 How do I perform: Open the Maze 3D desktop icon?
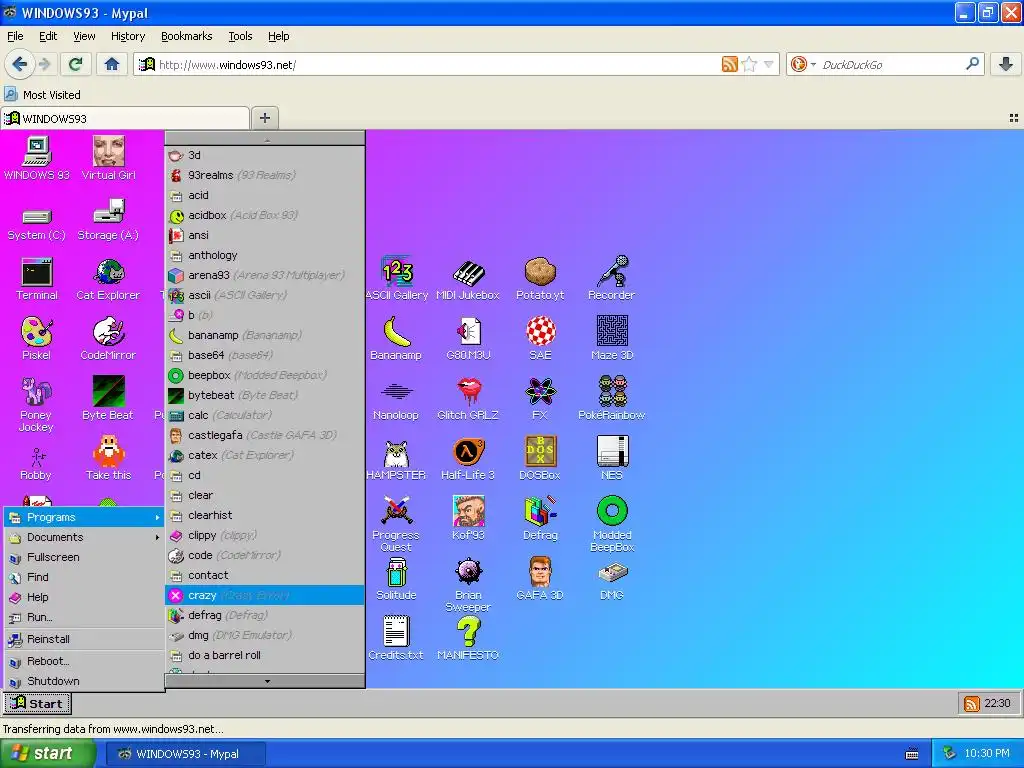tap(612, 339)
